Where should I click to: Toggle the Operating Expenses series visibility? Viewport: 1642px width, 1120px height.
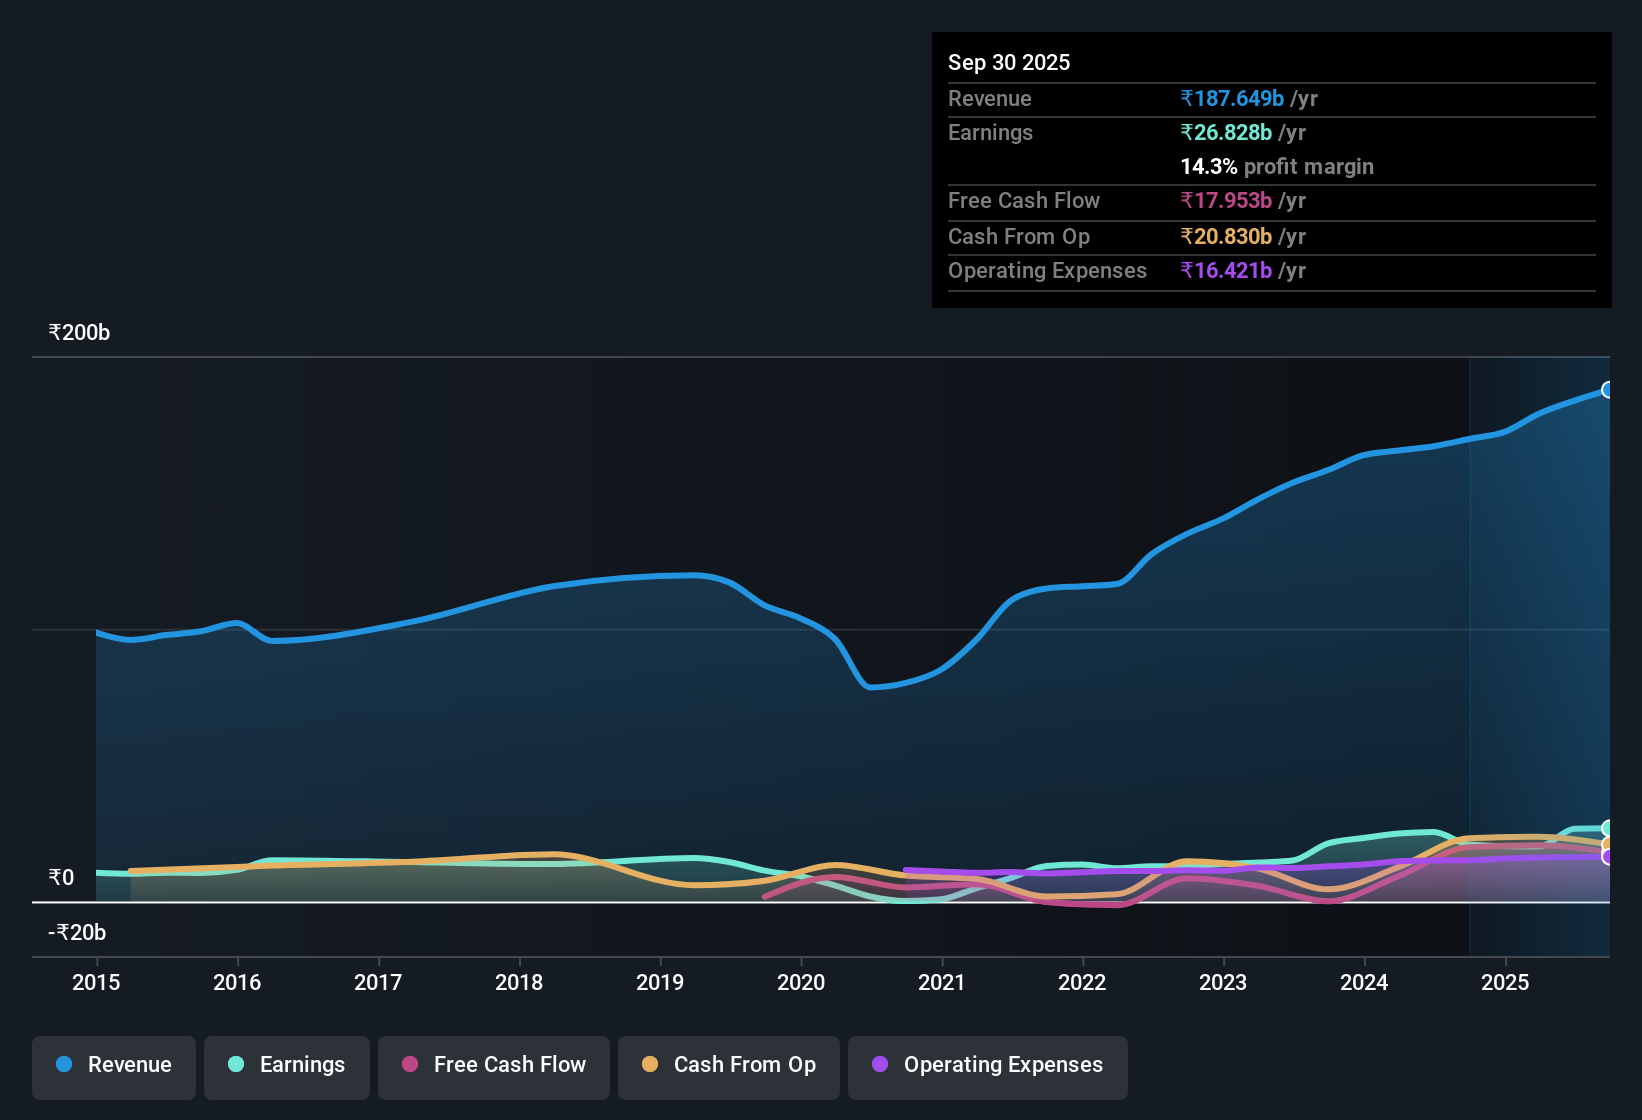pyautogui.click(x=987, y=1065)
